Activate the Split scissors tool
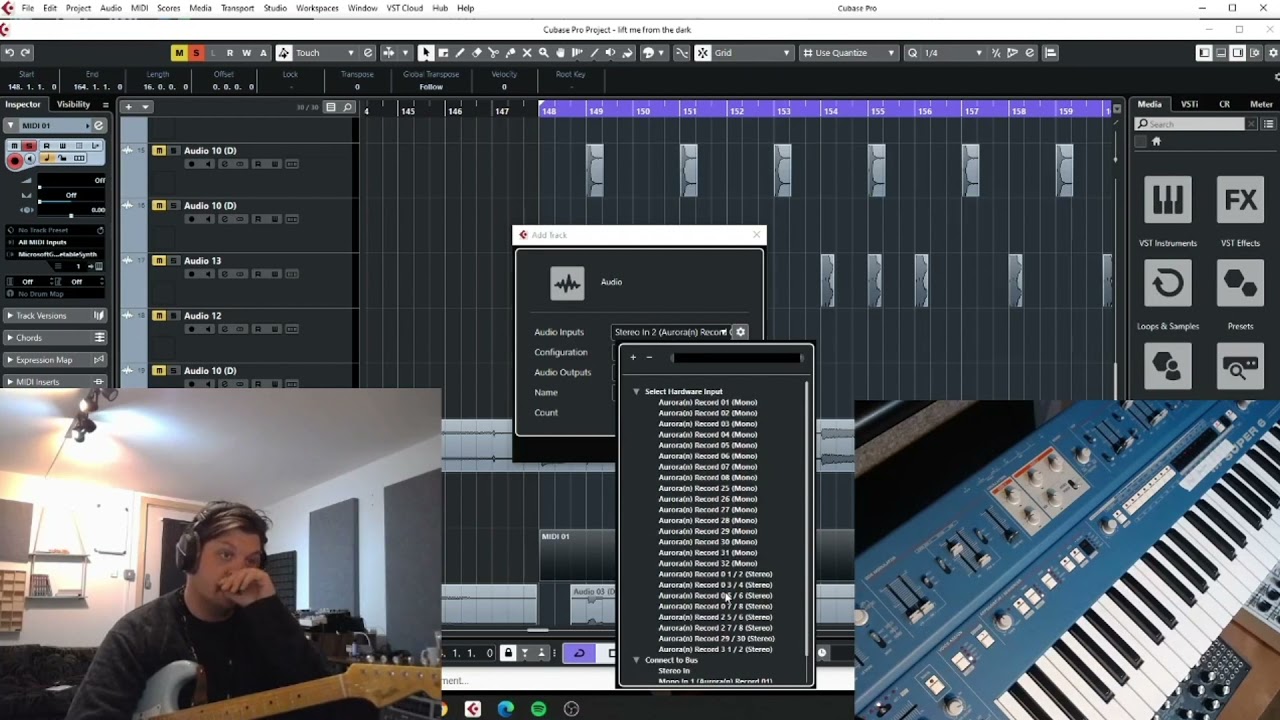 coord(494,53)
